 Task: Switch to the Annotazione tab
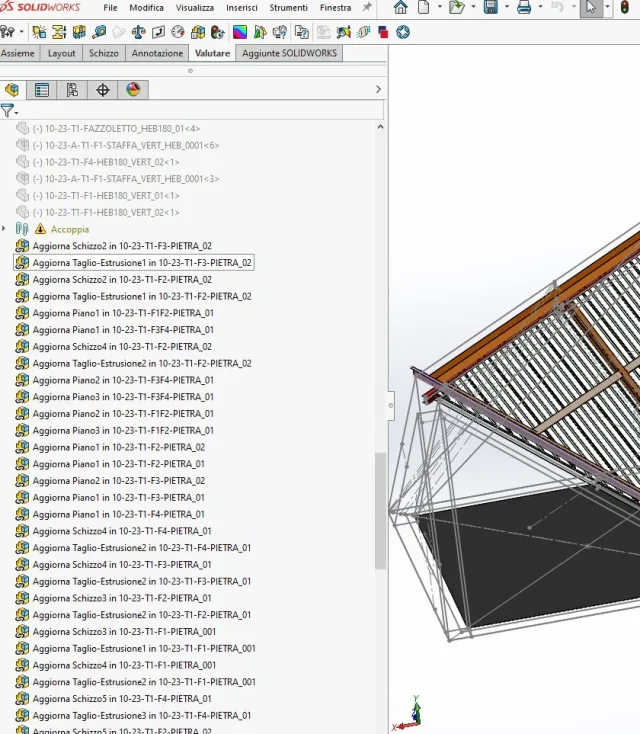(x=157, y=53)
